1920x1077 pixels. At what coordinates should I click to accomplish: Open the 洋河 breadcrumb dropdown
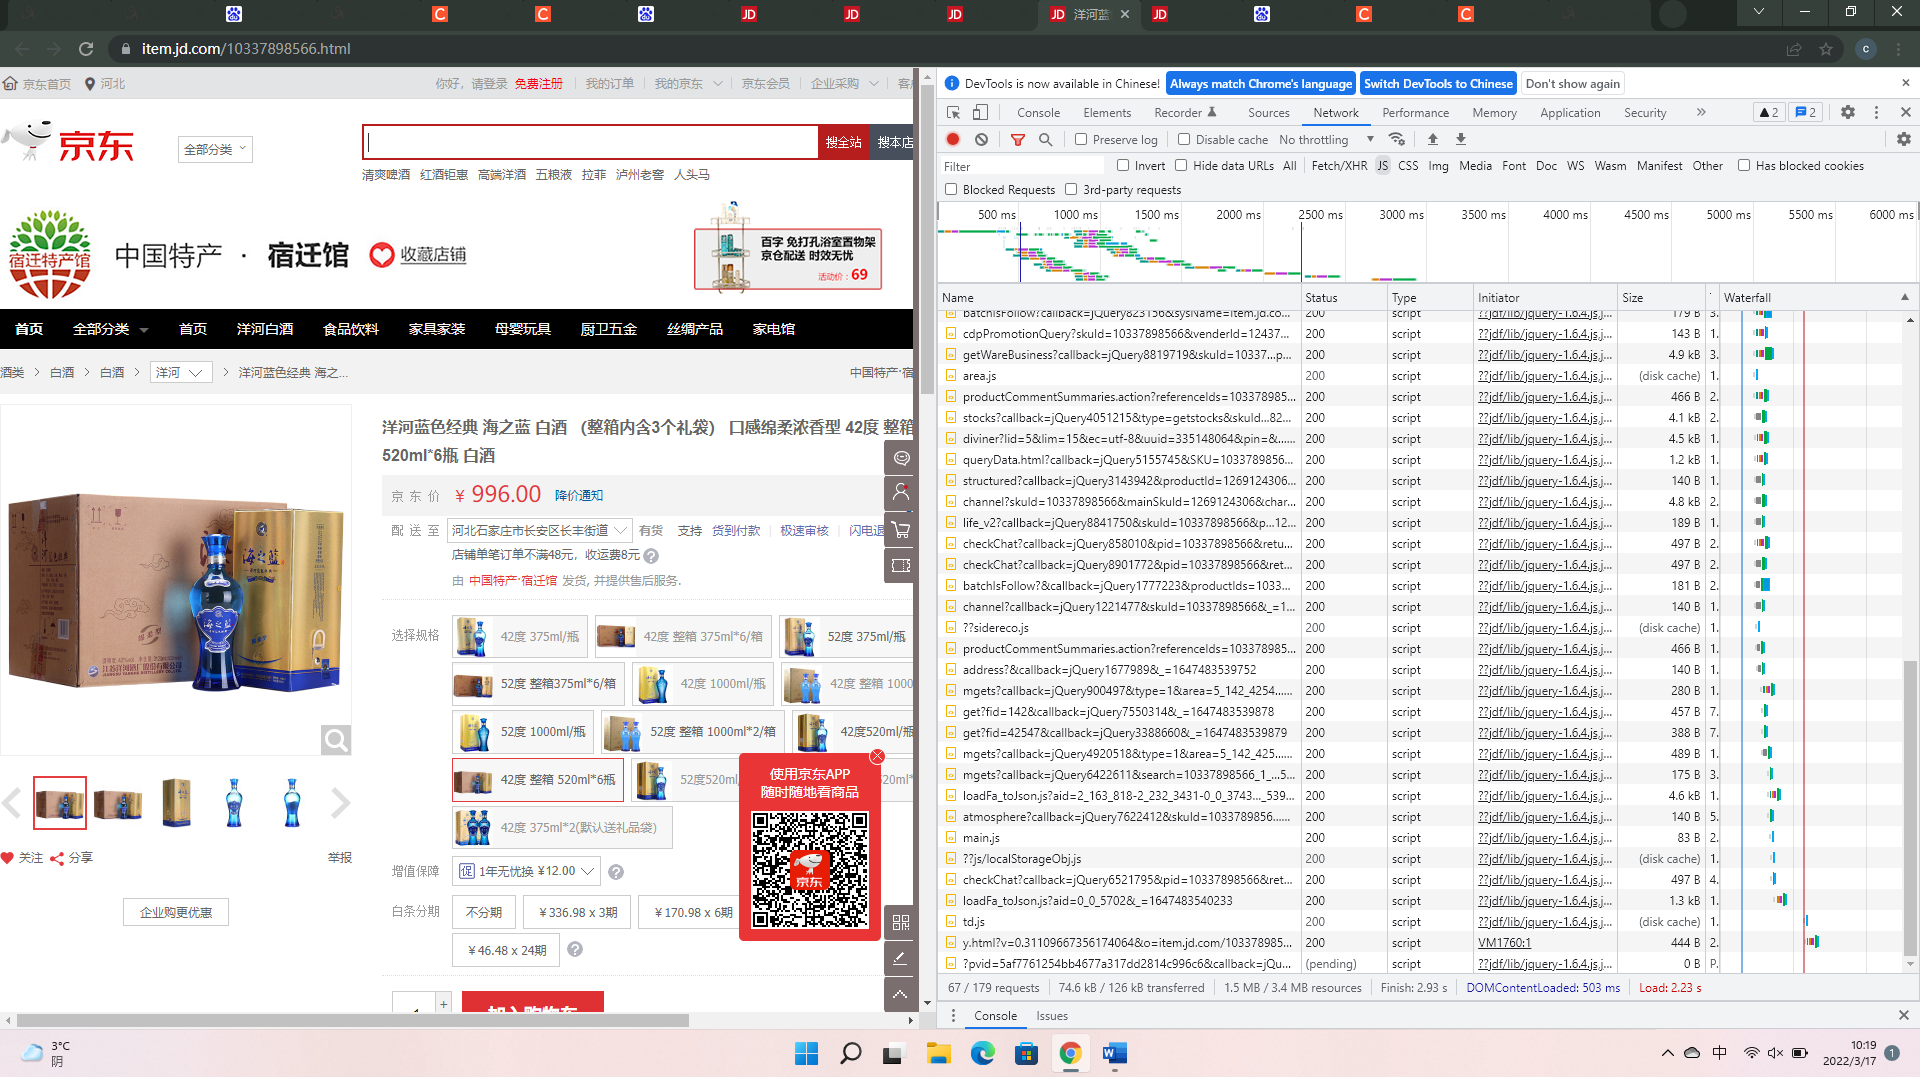pos(181,373)
